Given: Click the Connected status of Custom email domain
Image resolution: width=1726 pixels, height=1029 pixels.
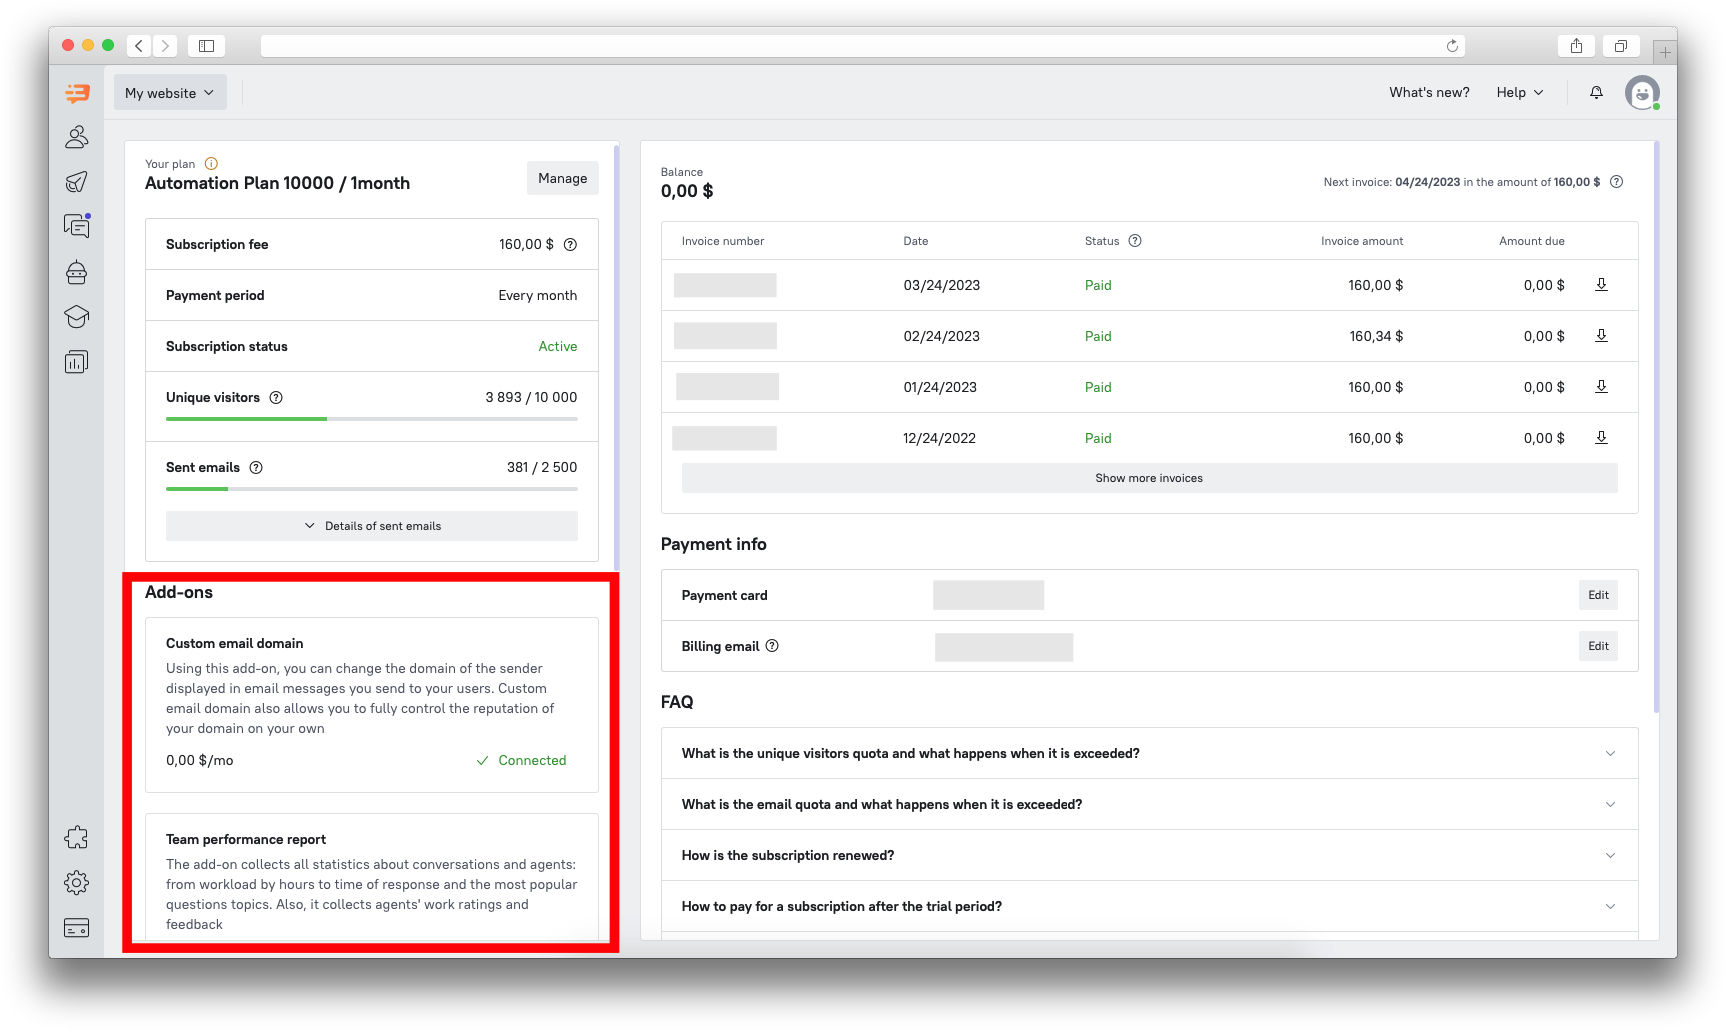Looking at the screenshot, I should [521, 761].
